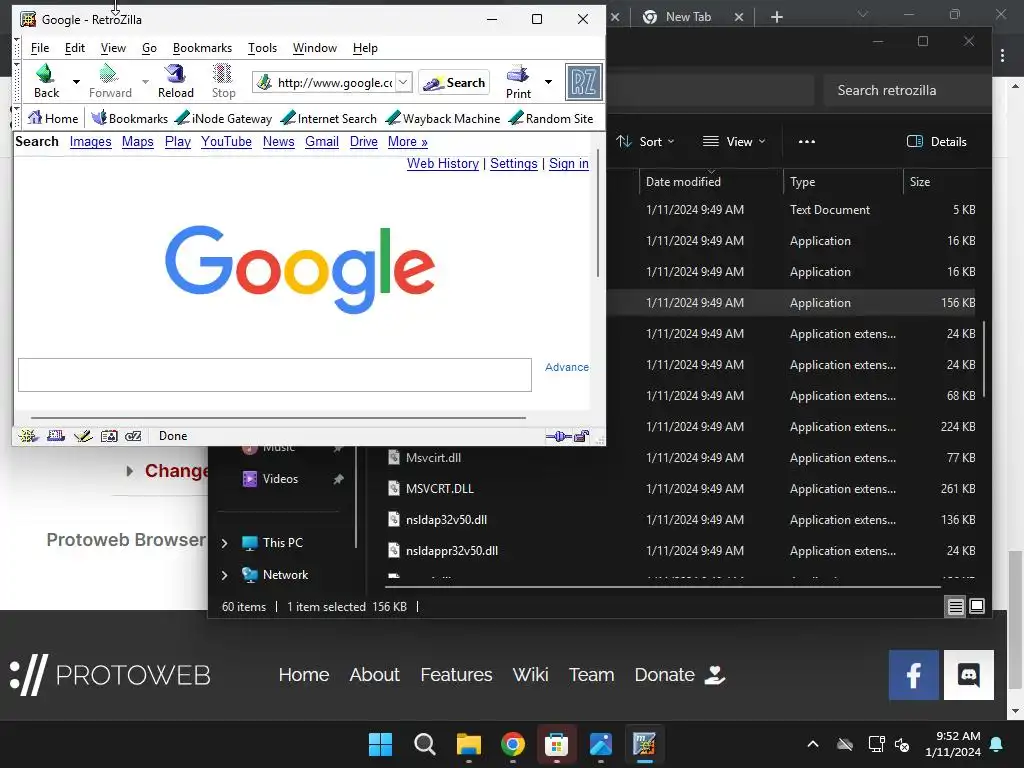Open the Sort dropdown in File Explorer
This screenshot has height=768, width=1024.
[645, 141]
